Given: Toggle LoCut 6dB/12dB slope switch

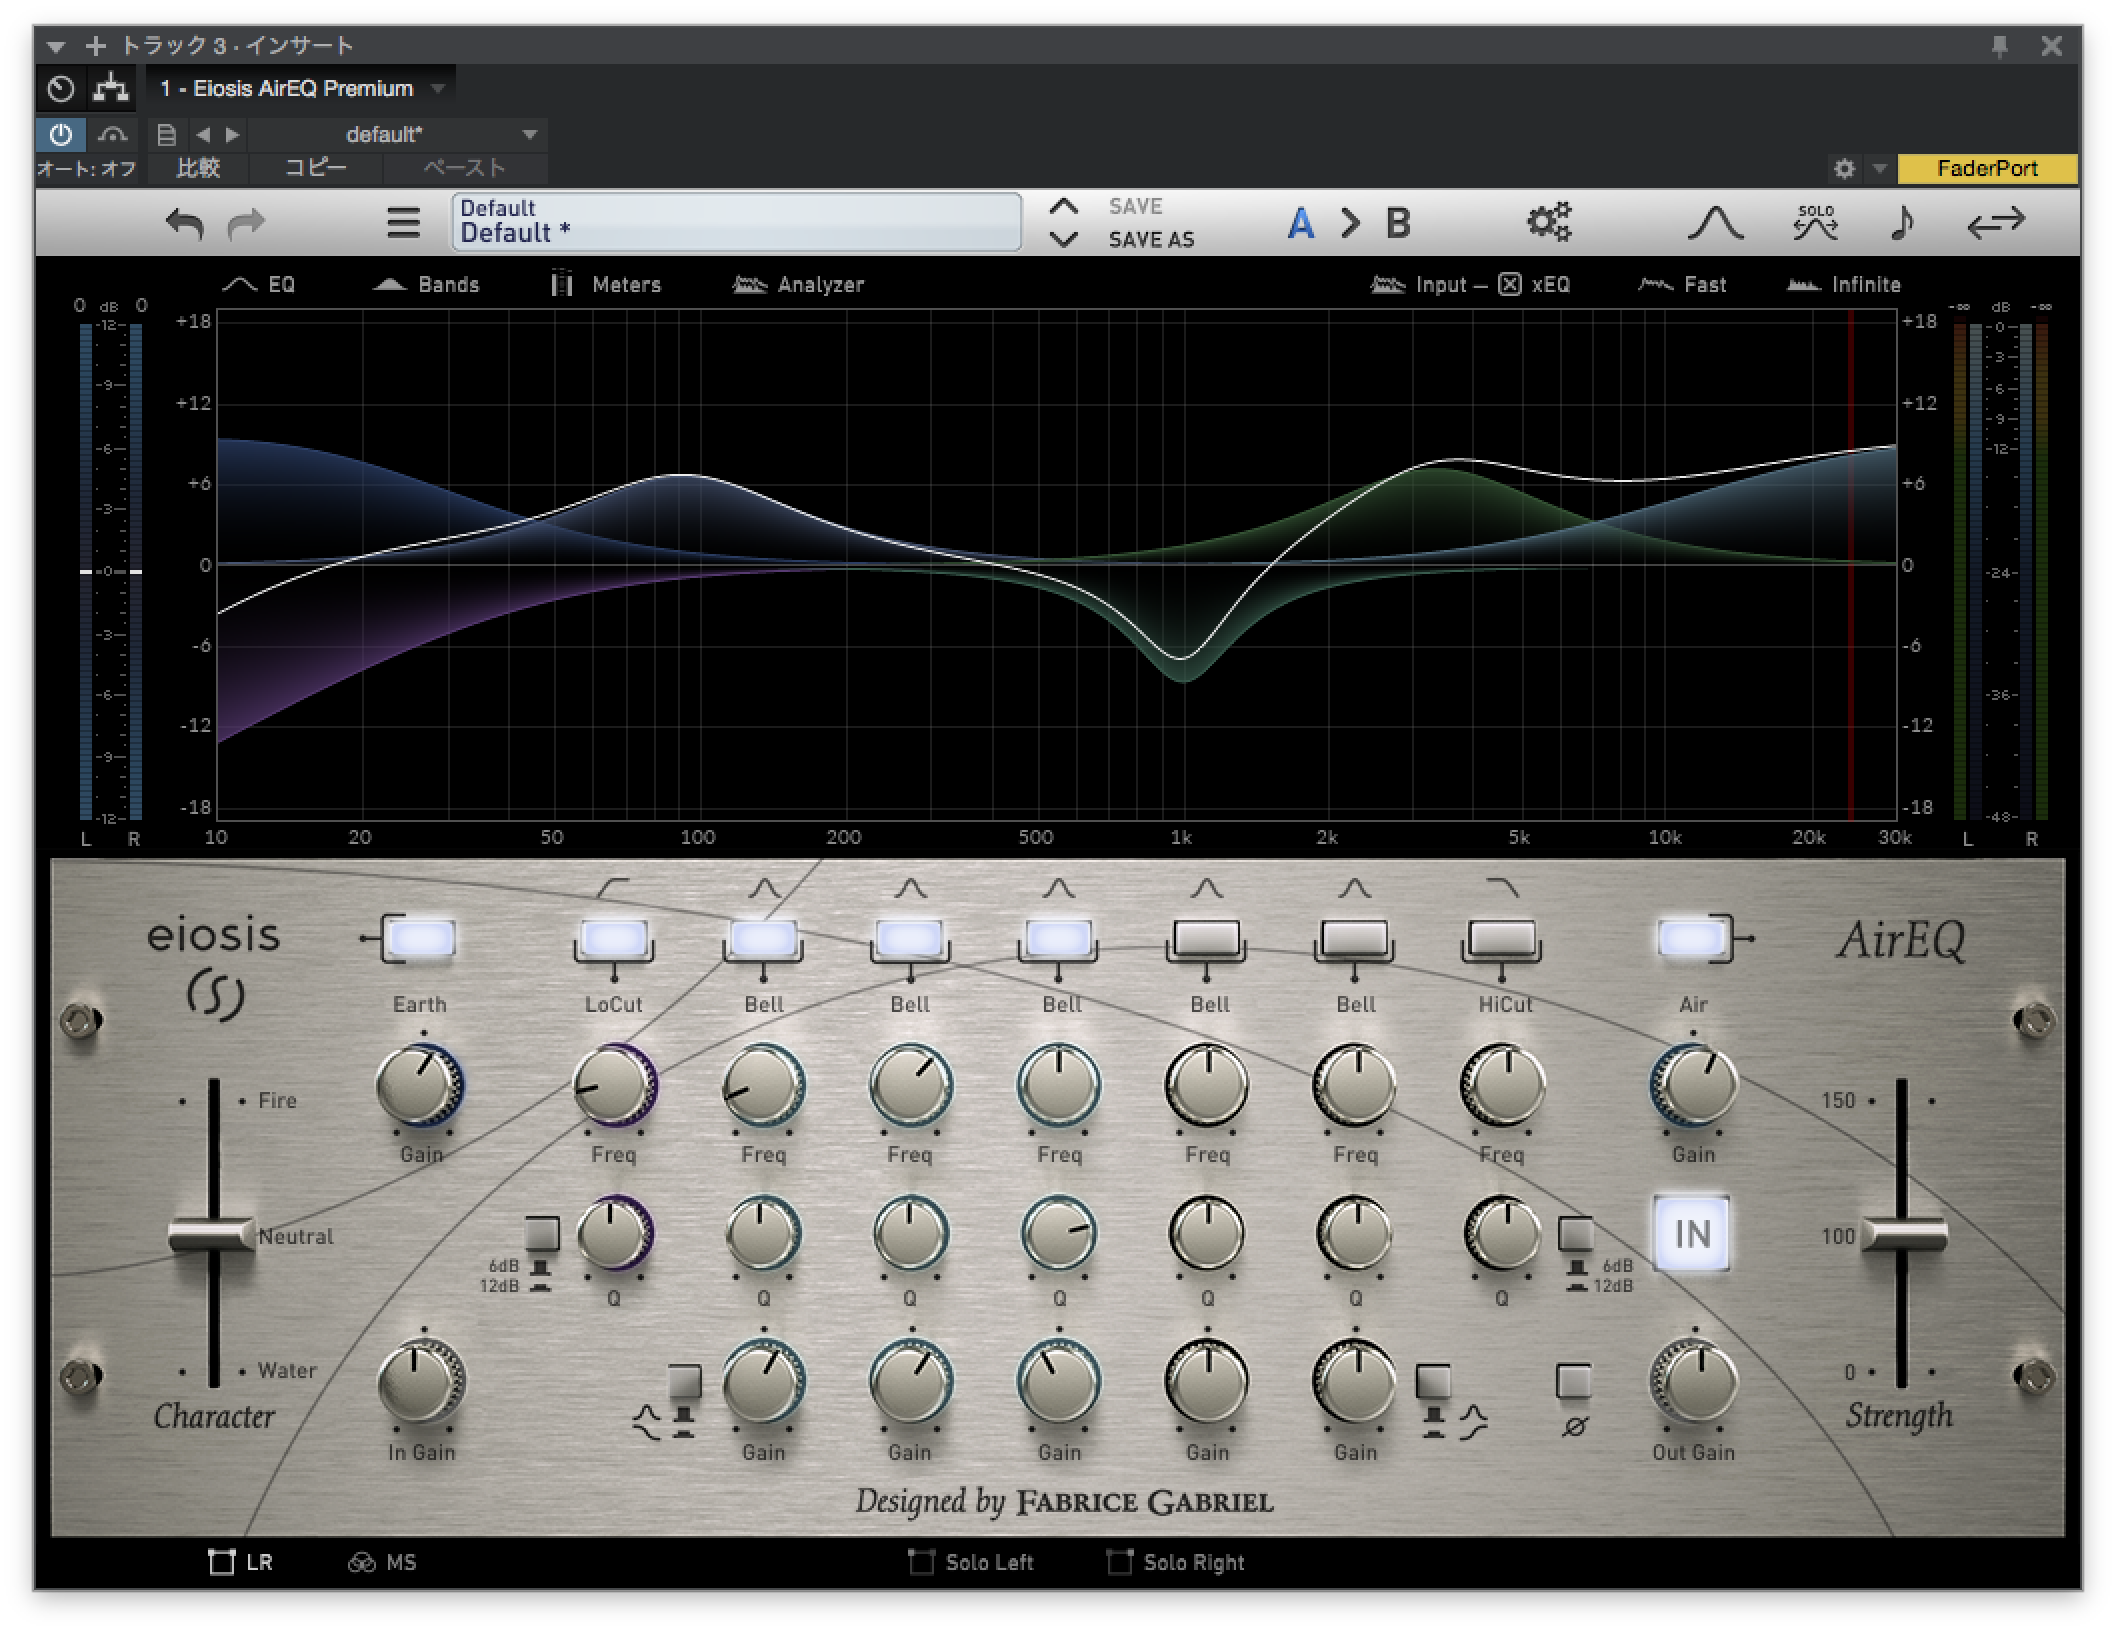Looking at the screenshot, I should pyautogui.click(x=541, y=1233).
